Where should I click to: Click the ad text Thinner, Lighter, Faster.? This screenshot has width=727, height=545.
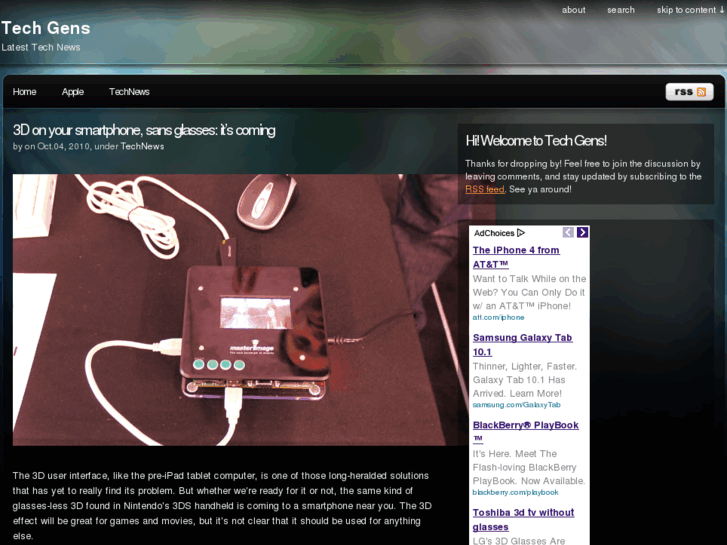pyautogui.click(x=525, y=366)
